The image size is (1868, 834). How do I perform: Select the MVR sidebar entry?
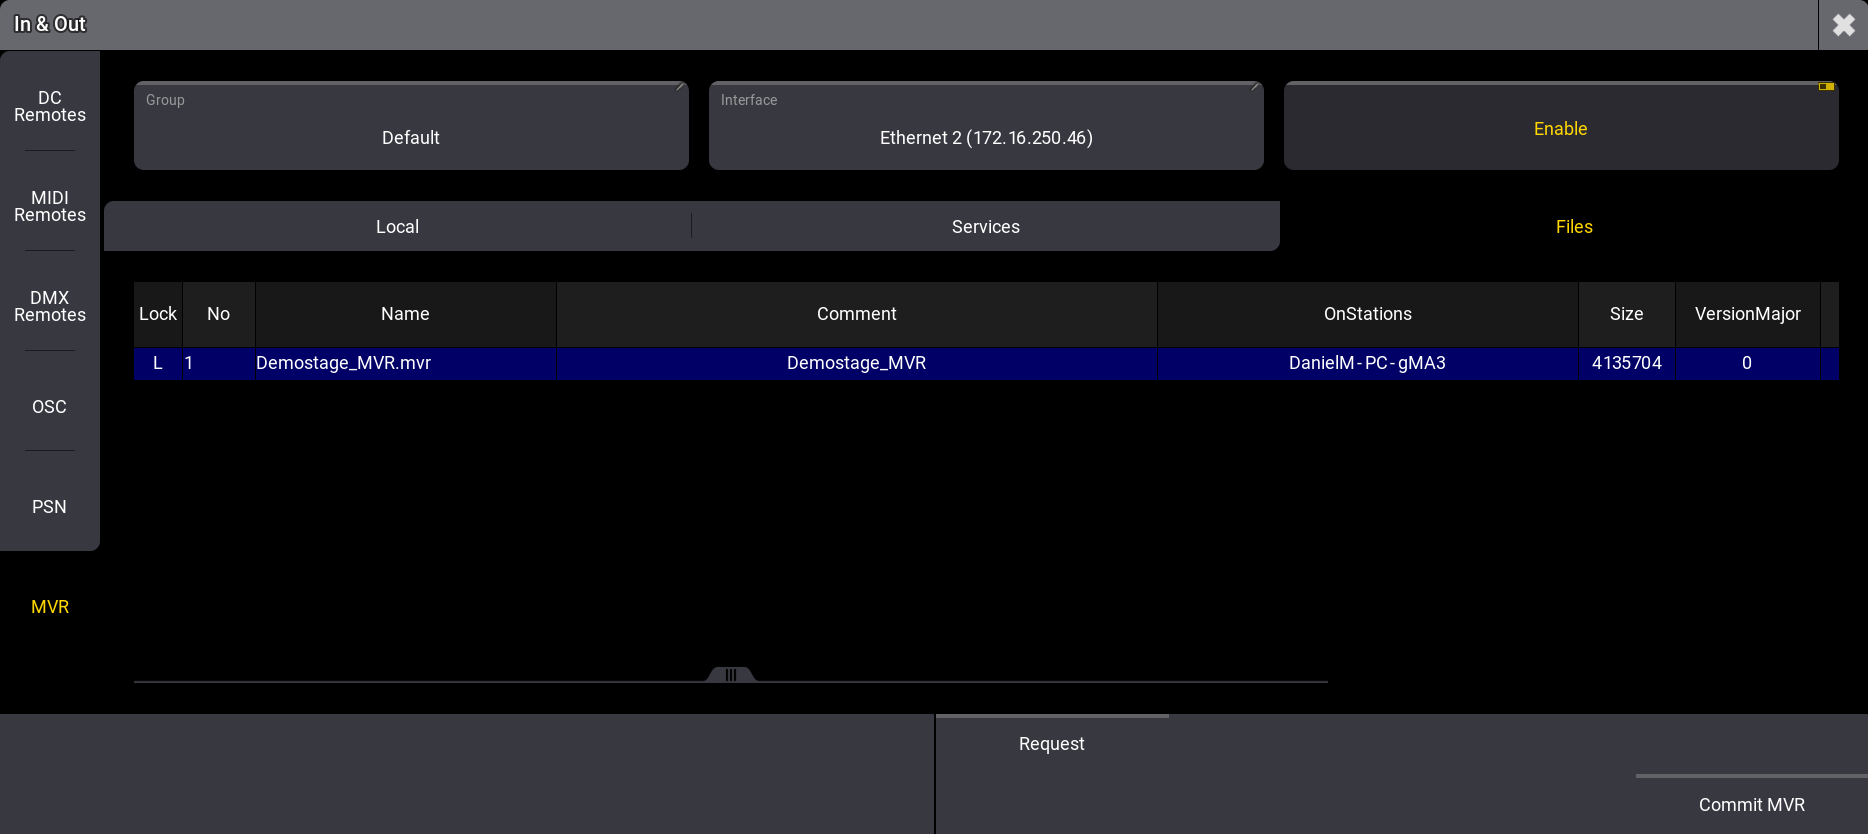click(x=50, y=607)
